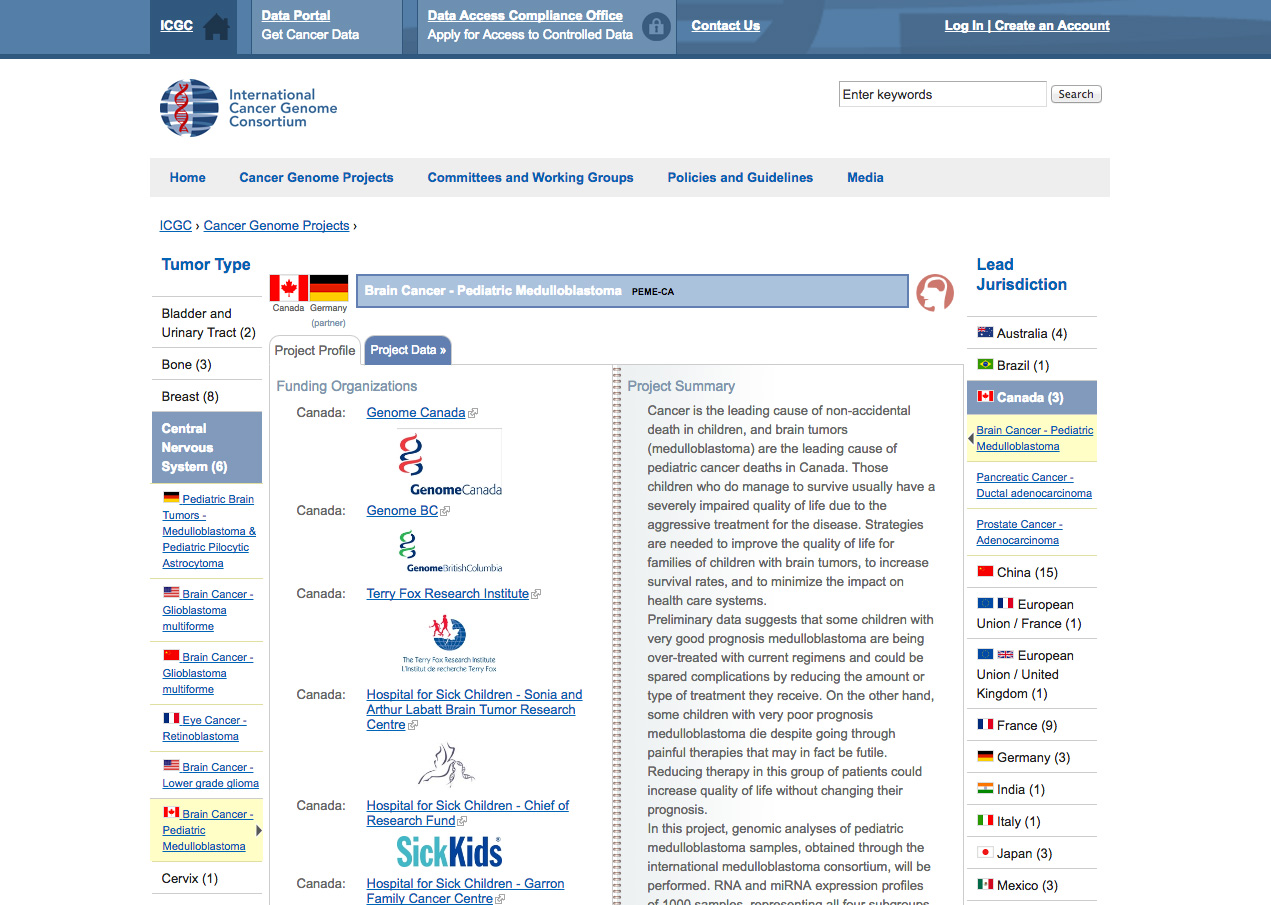Screen dimensions: 1271x905
Task: Click the Genome British Columbia logo
Action: 449,552
